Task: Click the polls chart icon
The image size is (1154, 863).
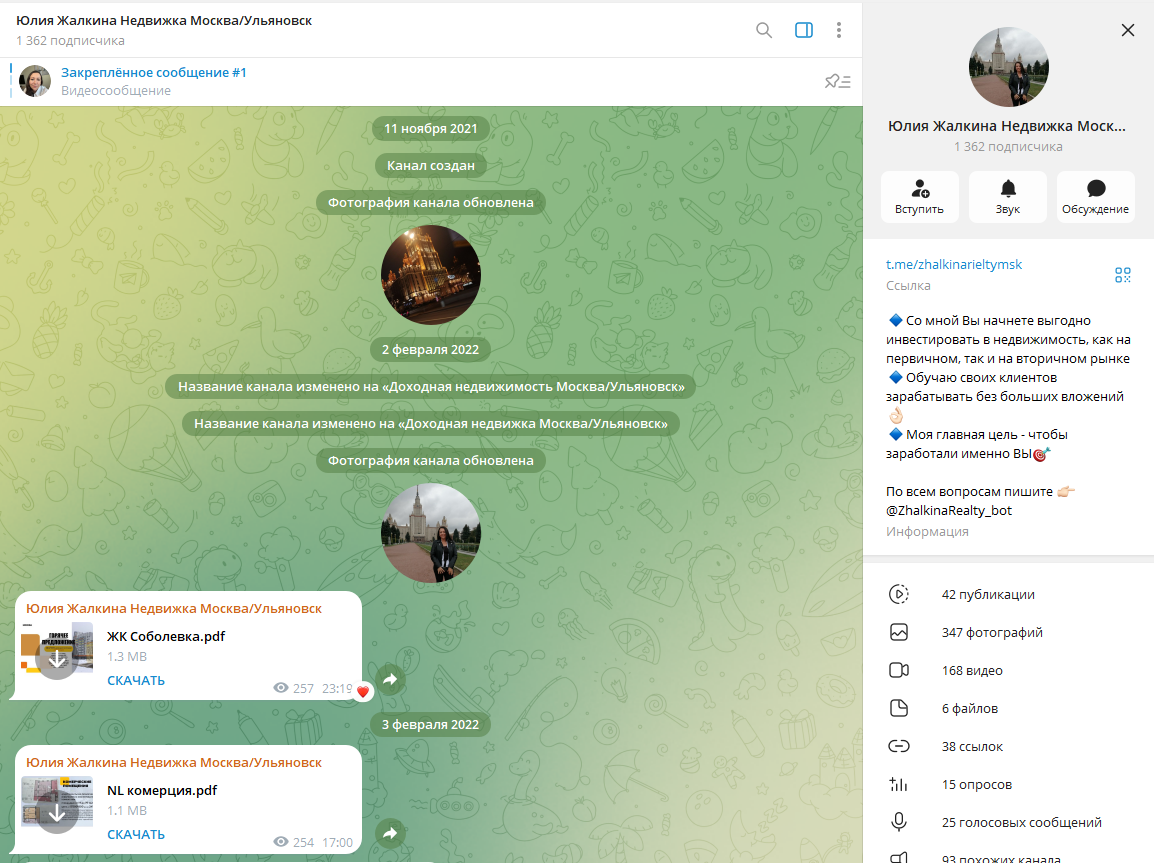Action: [899, 784]
